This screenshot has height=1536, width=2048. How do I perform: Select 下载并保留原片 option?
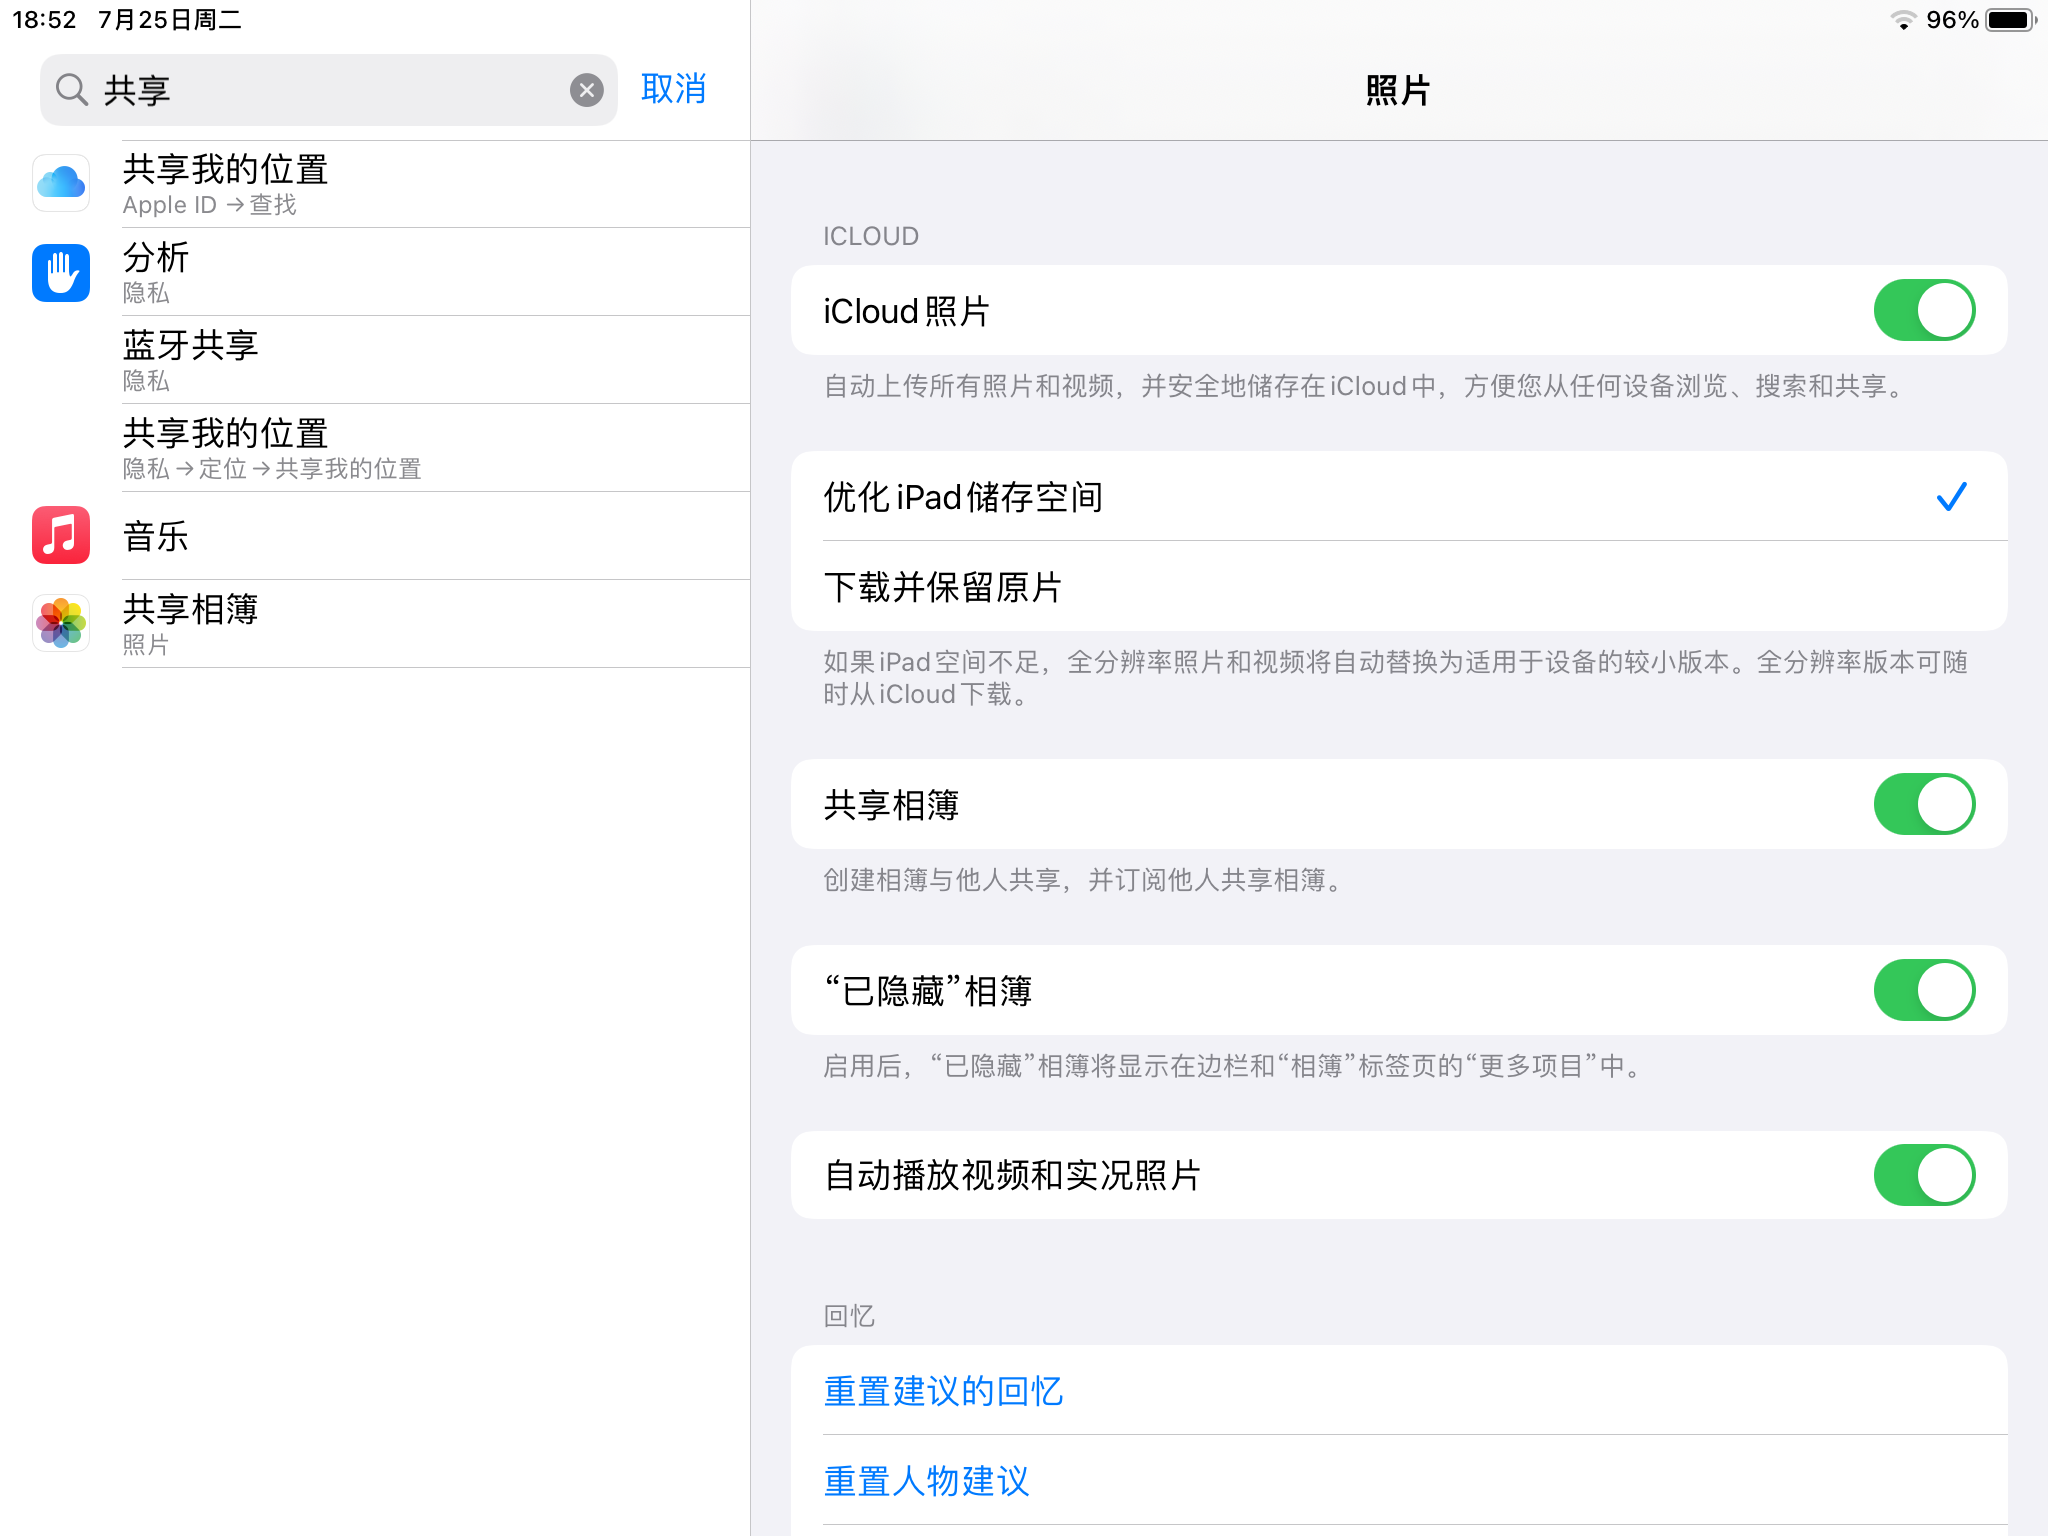pyautogui.click(x=1399, y=586)
